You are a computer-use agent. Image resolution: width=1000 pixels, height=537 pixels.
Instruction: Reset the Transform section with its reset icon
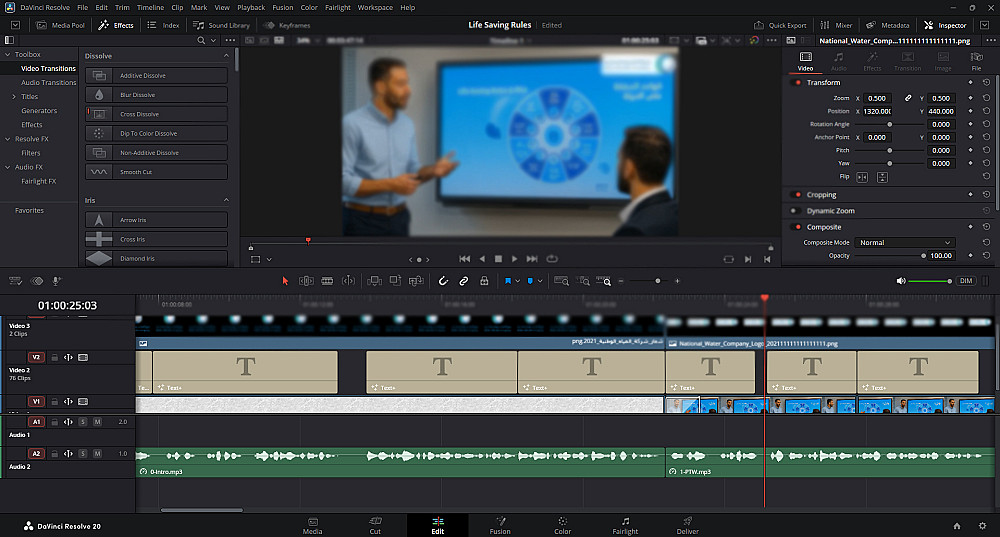tap(986, 82)
